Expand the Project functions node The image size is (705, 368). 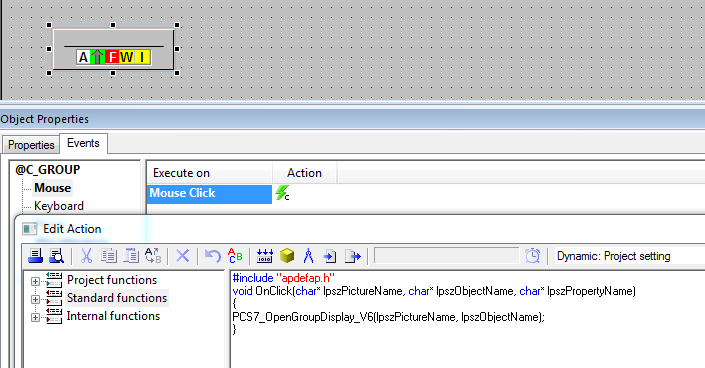pyautogui.click(x=35, y=281)
